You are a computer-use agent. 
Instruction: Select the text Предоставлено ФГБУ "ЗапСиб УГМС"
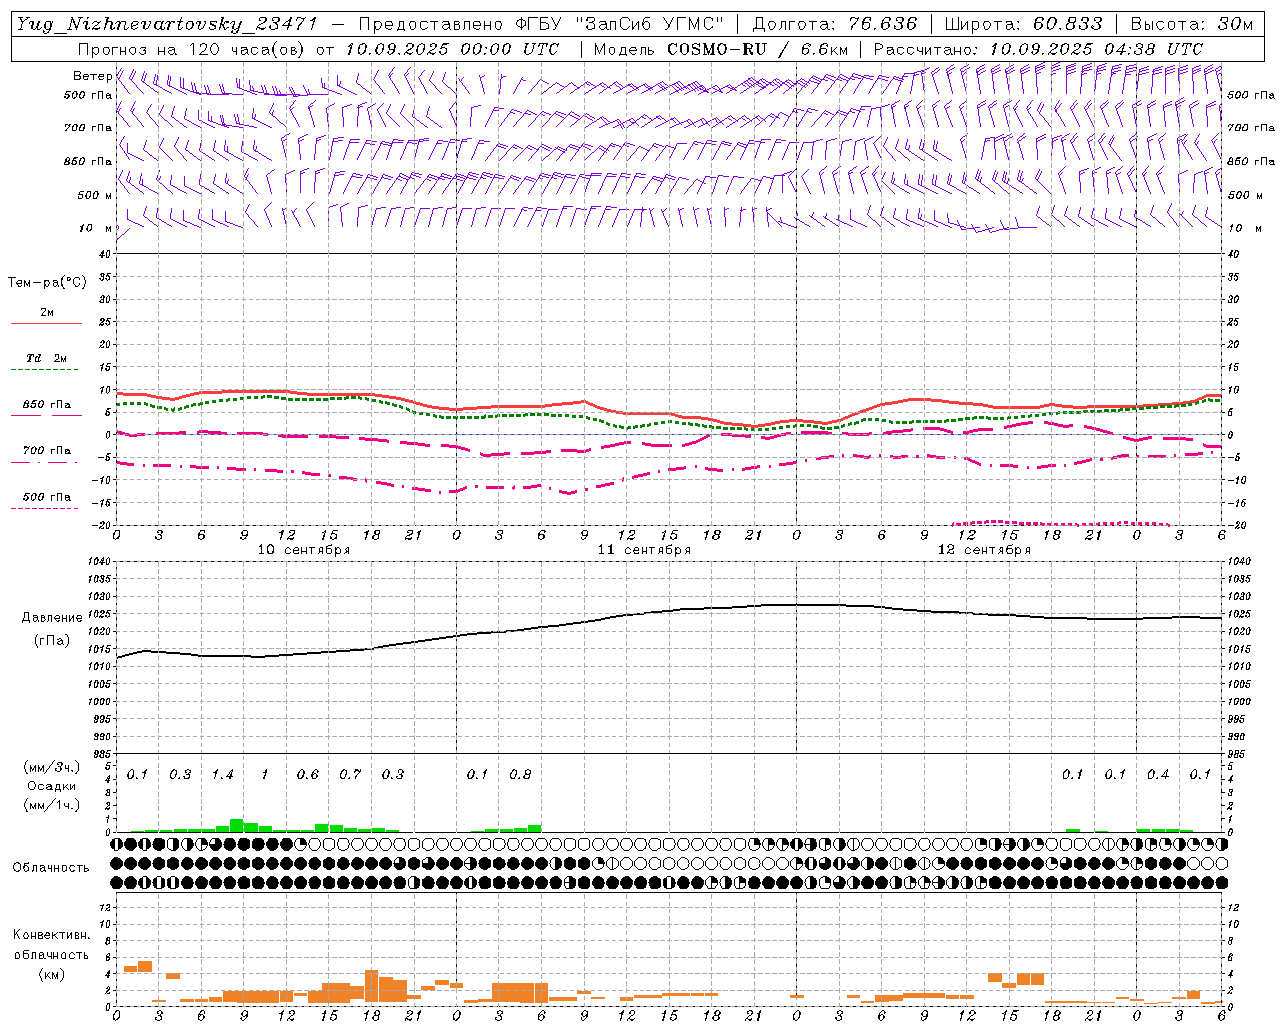(541, 25)
